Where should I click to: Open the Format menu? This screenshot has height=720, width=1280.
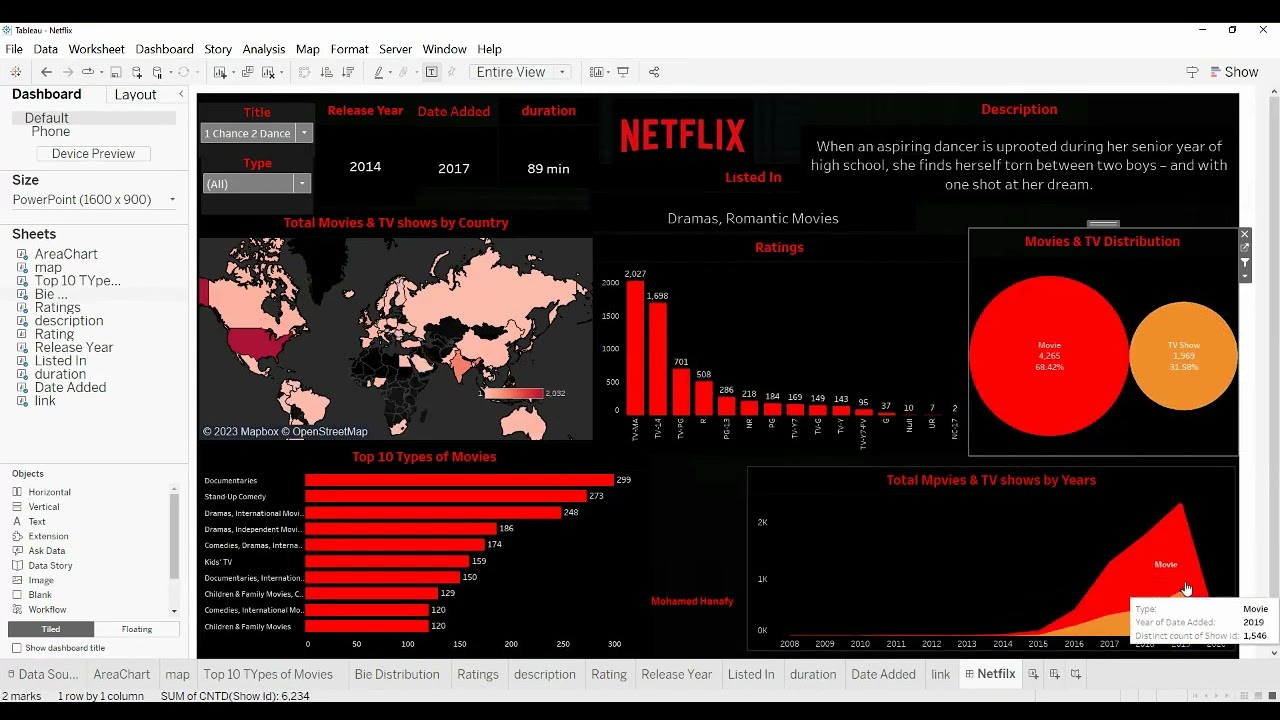pos(349,49)
